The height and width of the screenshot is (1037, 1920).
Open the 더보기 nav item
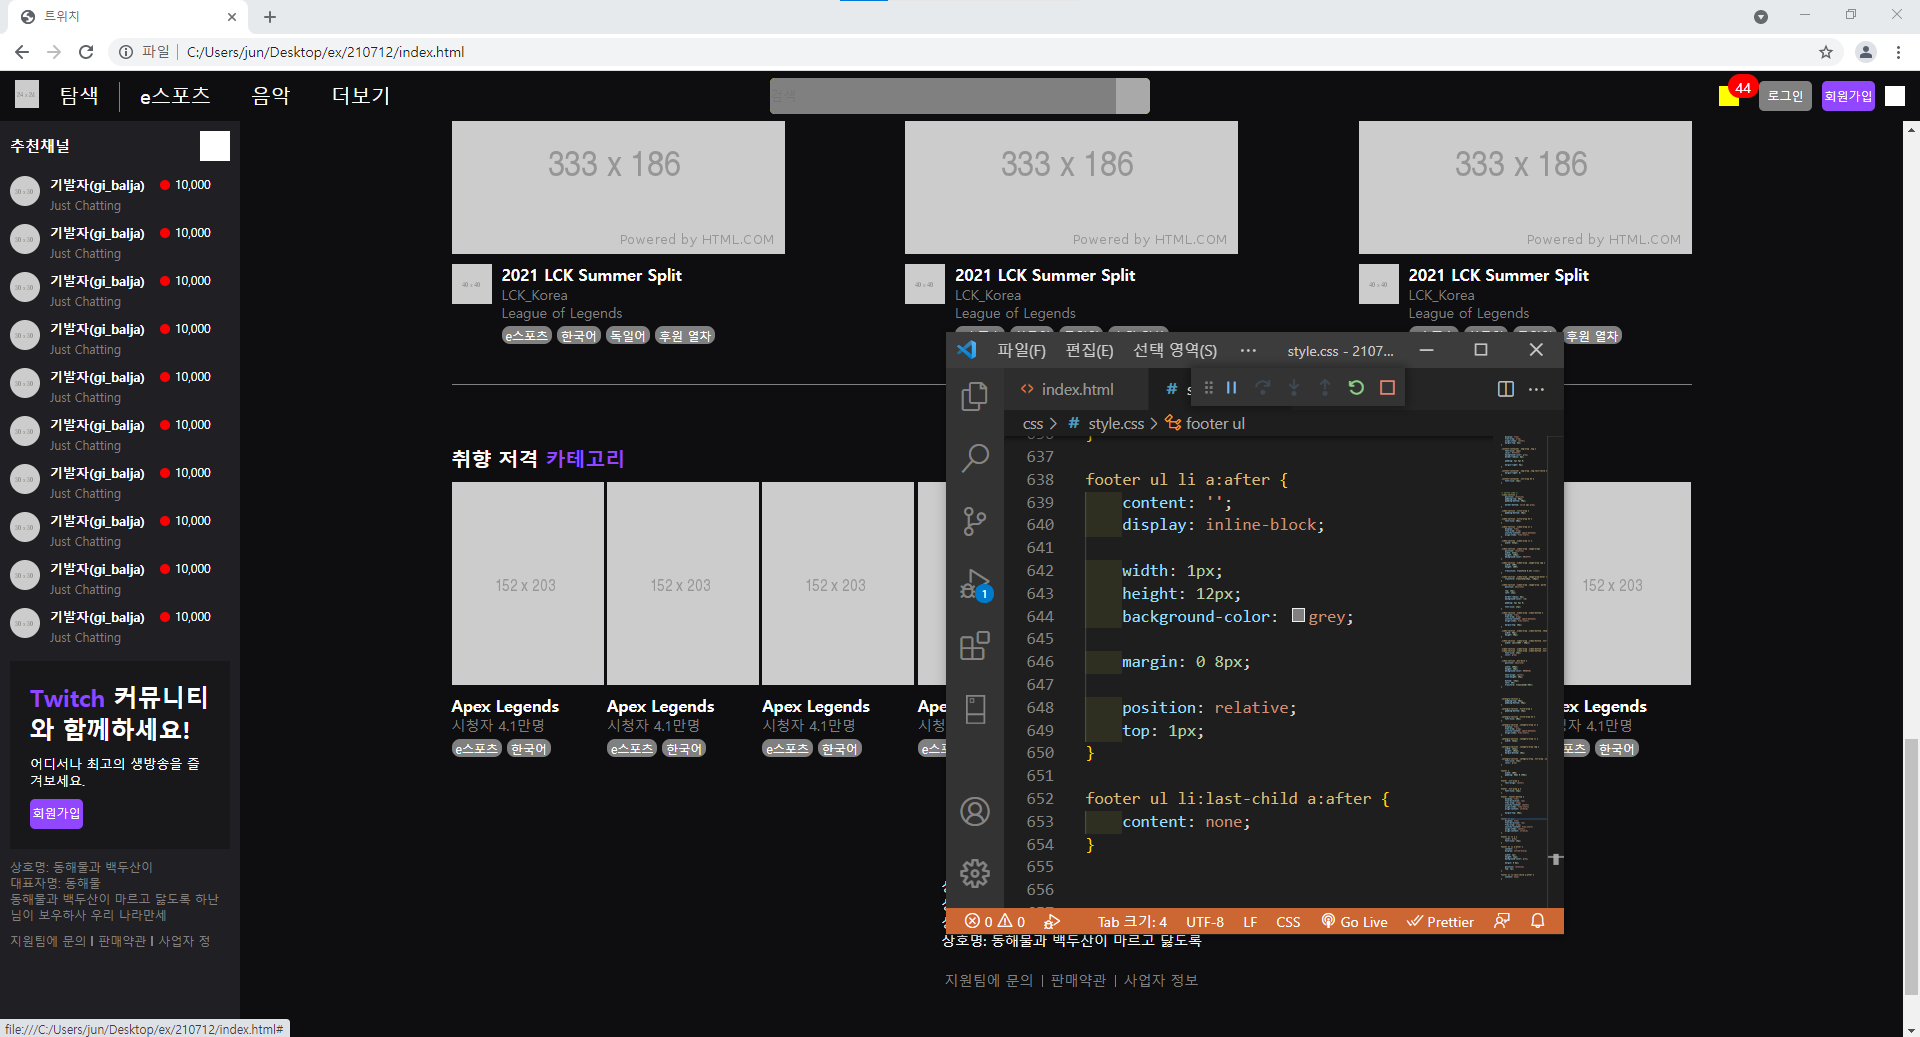(361, 96)
